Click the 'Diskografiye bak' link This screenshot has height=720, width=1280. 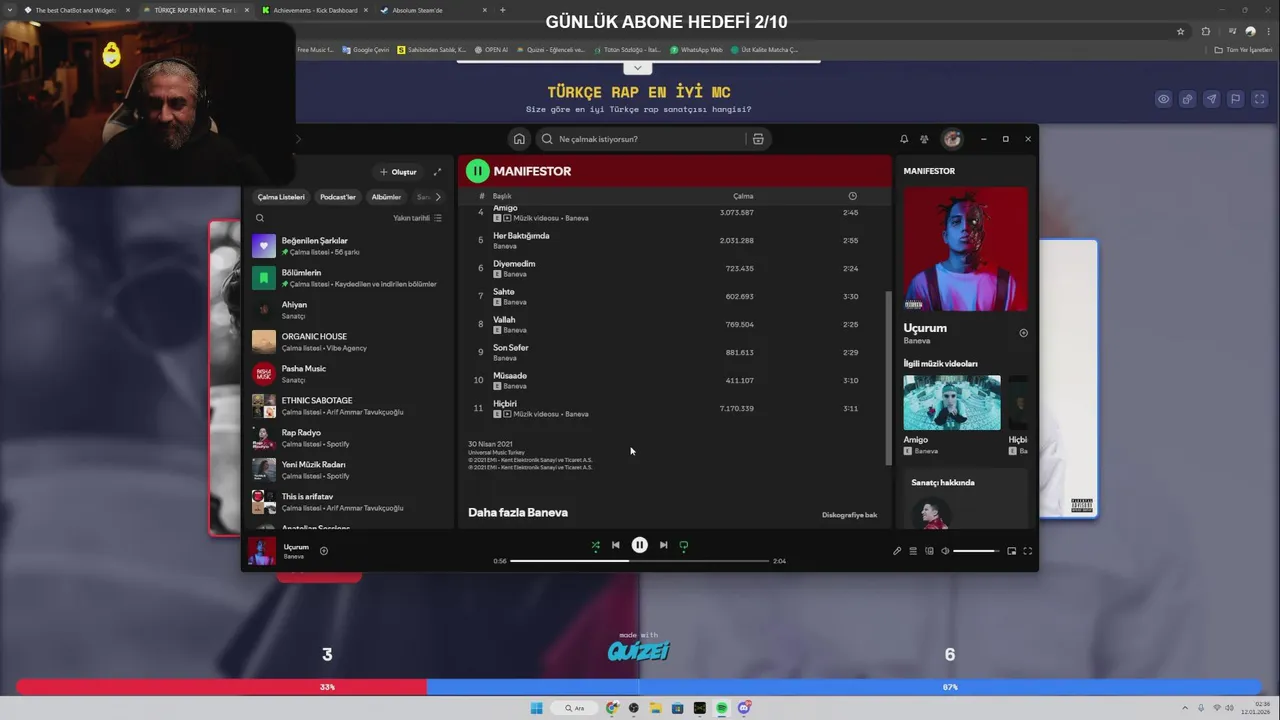pyautogui.click(x=849, y=515)
